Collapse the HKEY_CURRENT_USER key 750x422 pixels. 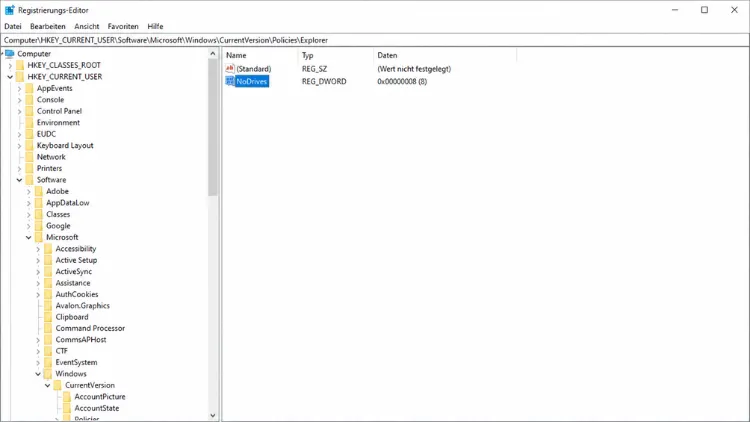10,77
